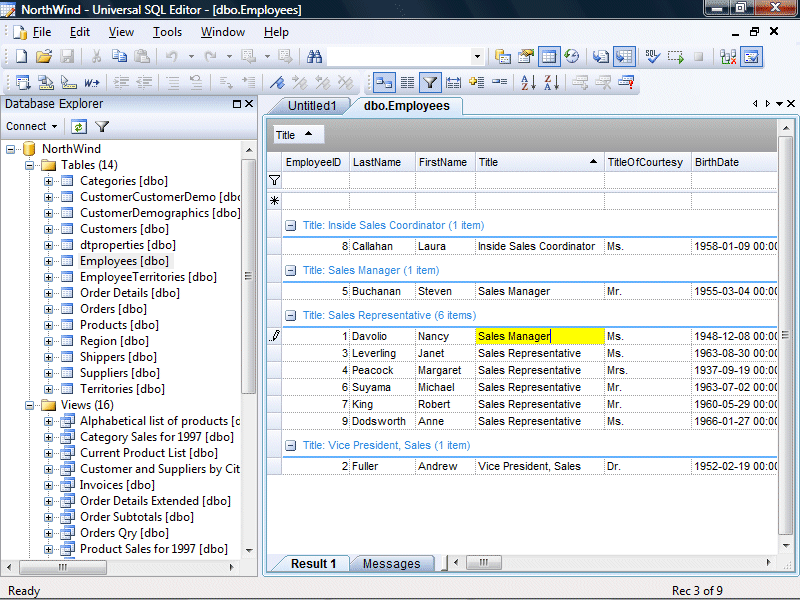Viewport: 800px width, 600px height.
Task: Expand the Employees [dbo] table node
Action: [x=48, y=261]
